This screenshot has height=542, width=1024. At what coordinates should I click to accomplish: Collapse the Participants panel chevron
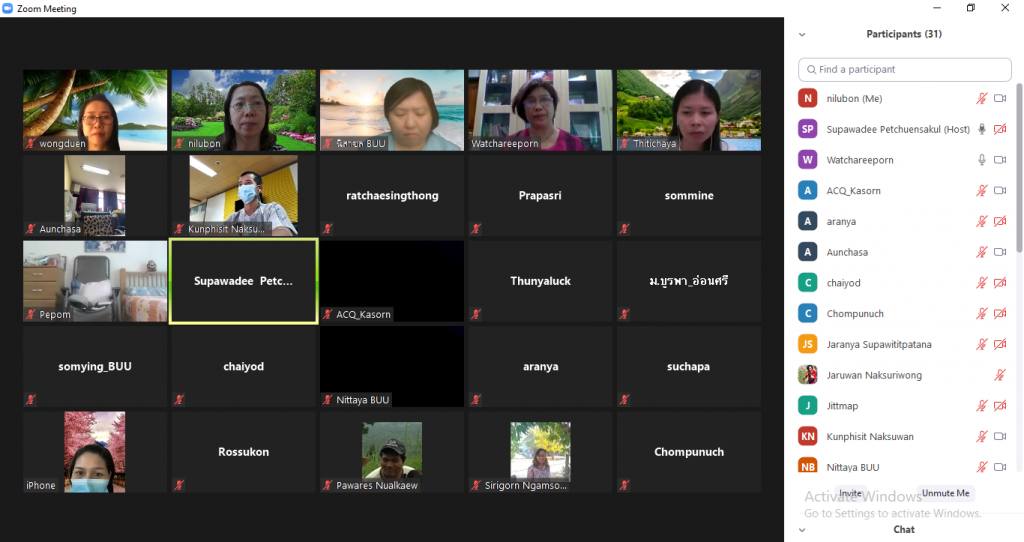(801, 34)
